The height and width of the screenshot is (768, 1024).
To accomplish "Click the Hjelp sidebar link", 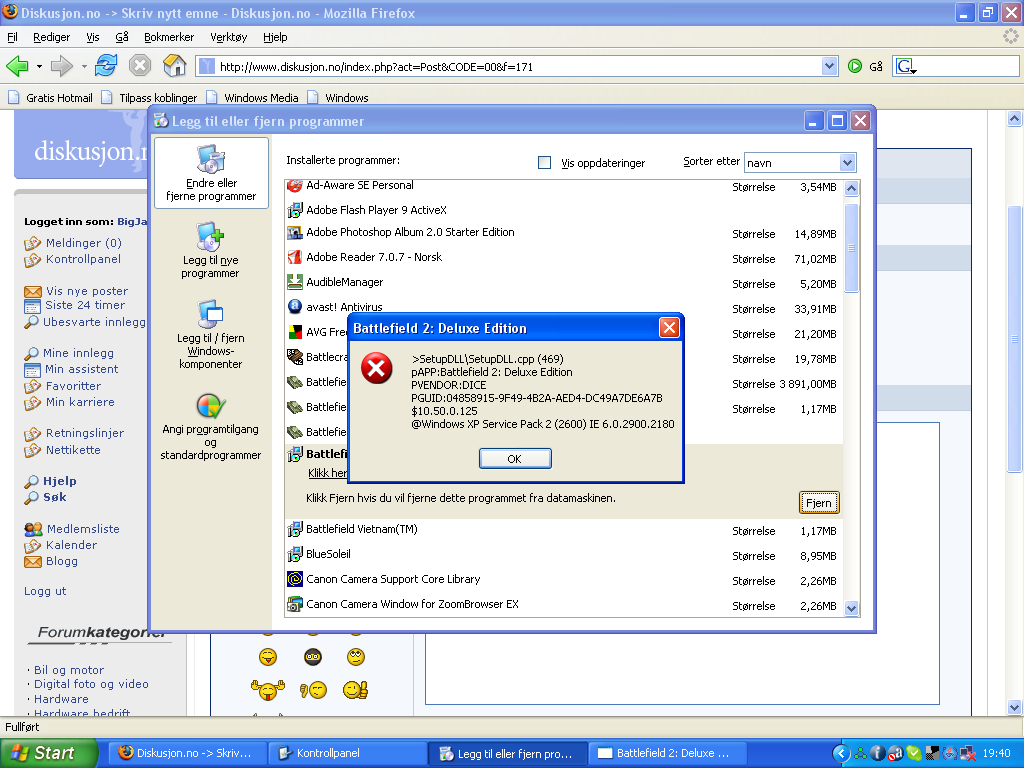I will 59,481.
